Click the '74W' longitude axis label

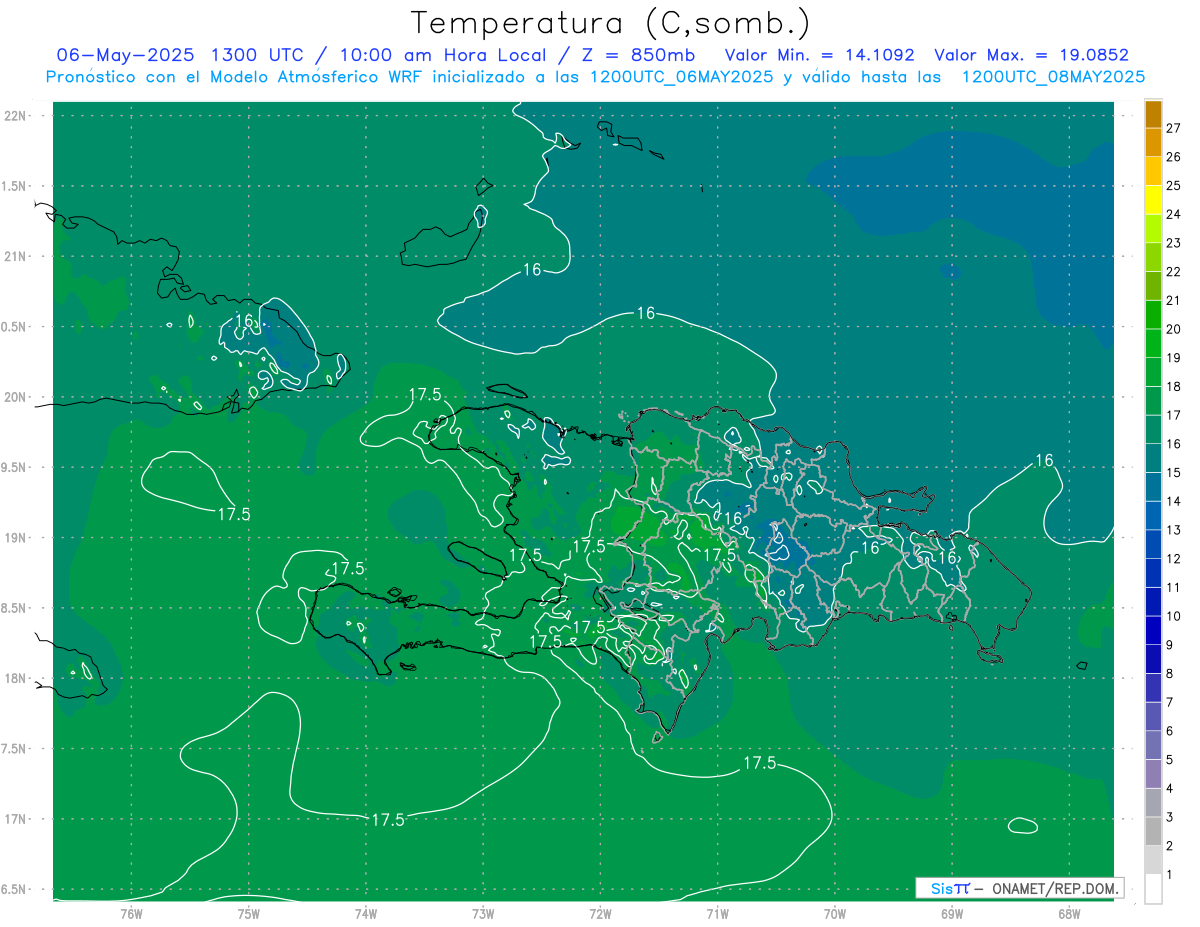point(366,914)
